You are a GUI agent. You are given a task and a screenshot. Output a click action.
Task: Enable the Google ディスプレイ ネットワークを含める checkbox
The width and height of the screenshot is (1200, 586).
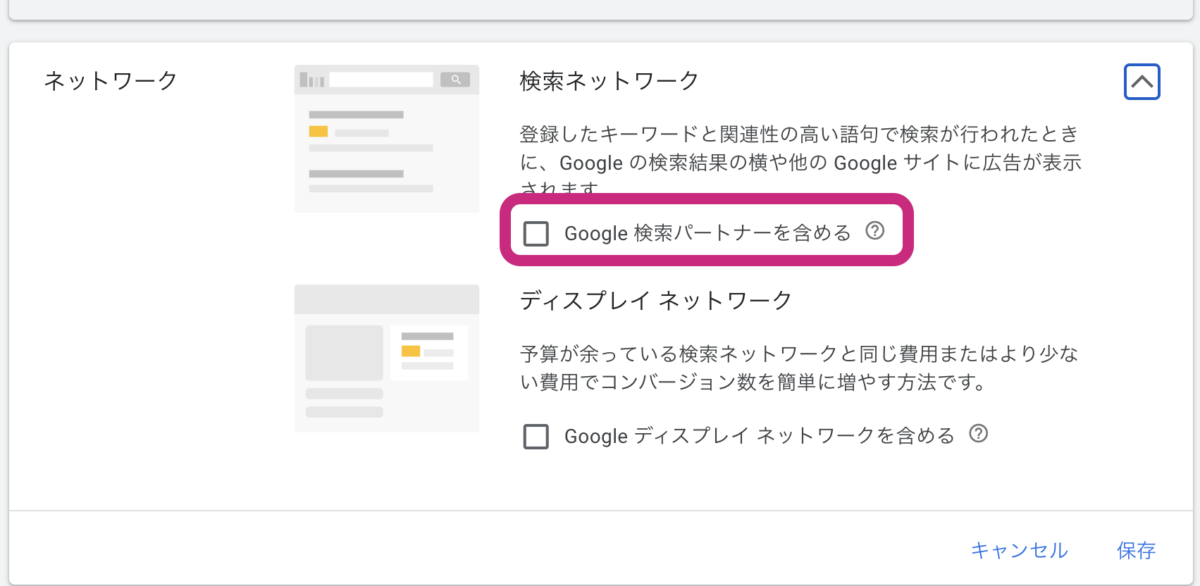(537, 436)
